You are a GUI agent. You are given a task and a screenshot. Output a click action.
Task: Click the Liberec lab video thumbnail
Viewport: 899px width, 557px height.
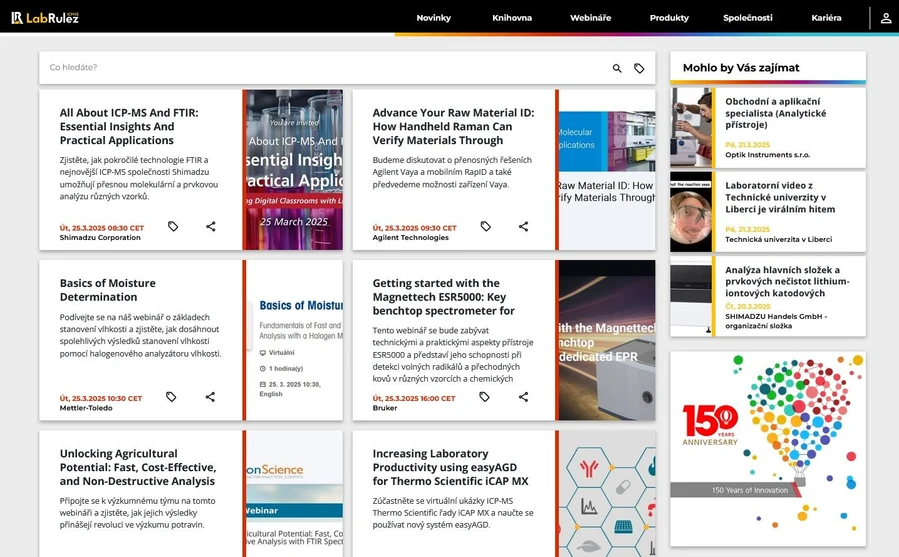click(x=691, y=212)
